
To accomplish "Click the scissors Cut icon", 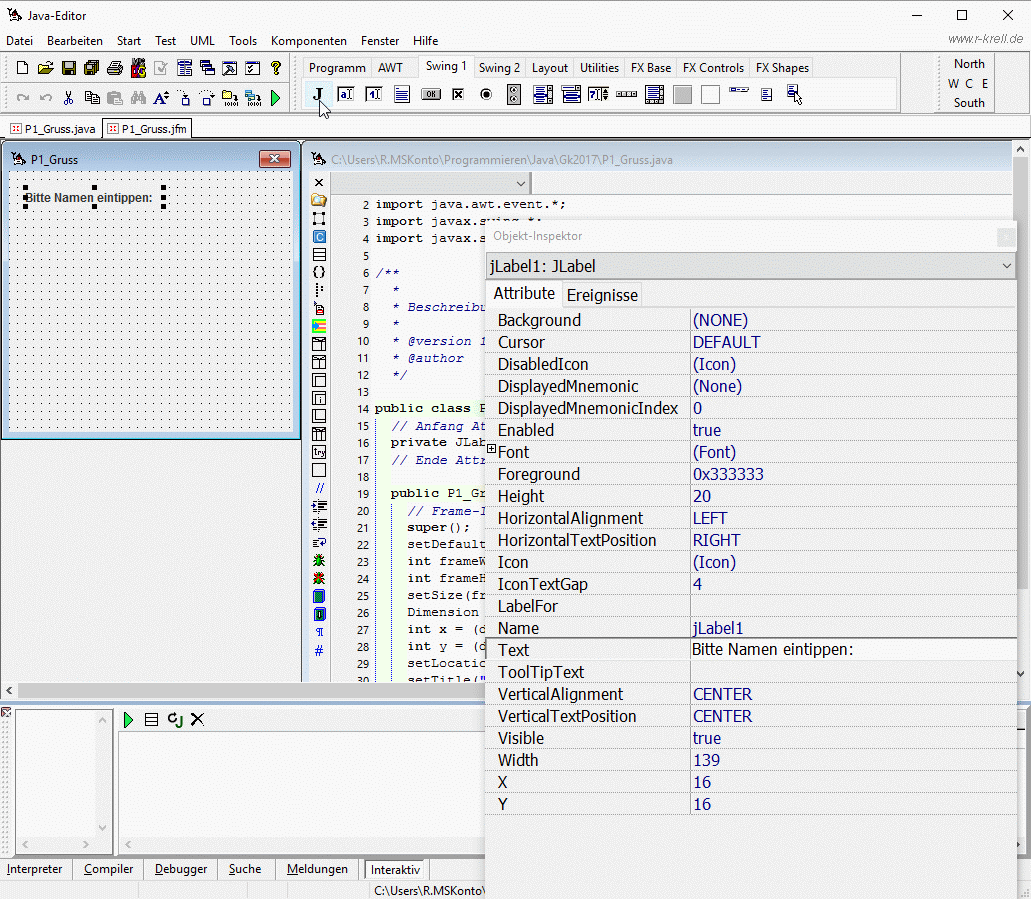I will pyautogui.click(x=68, y=98).
